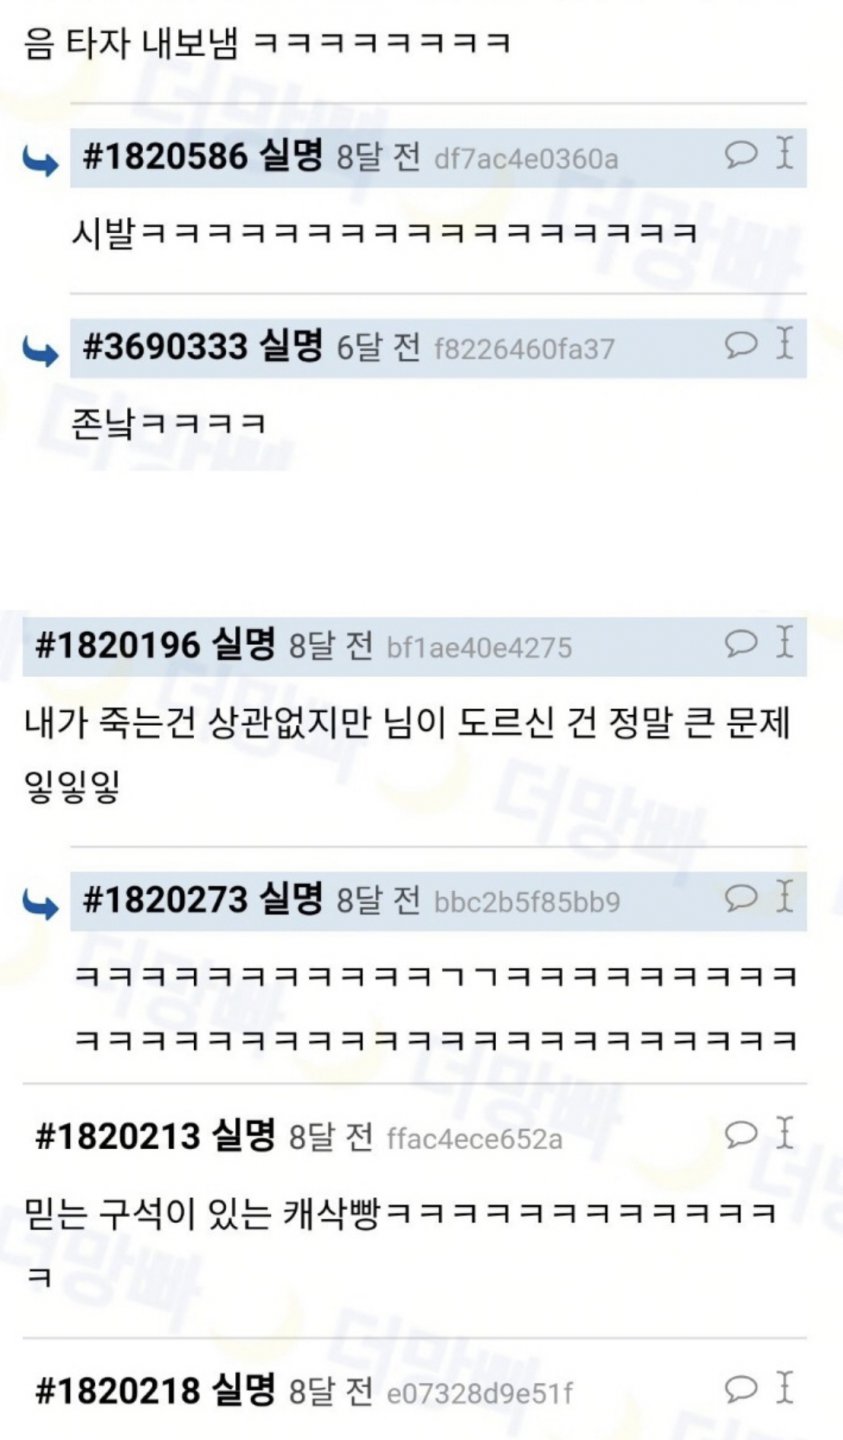The image size is (843, 1440).
Task: Click reply bubble icon on comment #3690333
Action: [741, 344]
